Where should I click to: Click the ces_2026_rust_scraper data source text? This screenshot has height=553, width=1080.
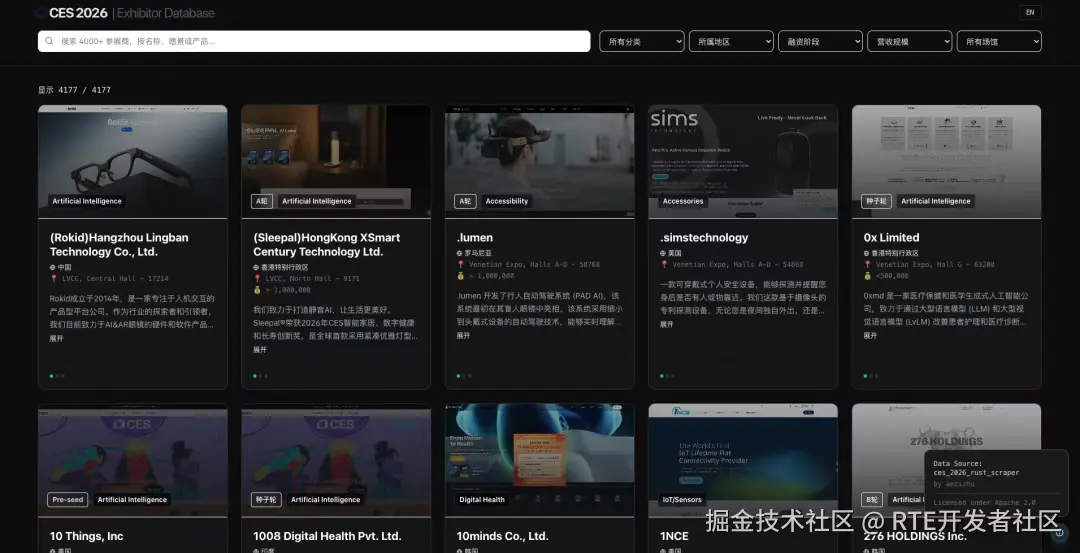coord(976,472)
